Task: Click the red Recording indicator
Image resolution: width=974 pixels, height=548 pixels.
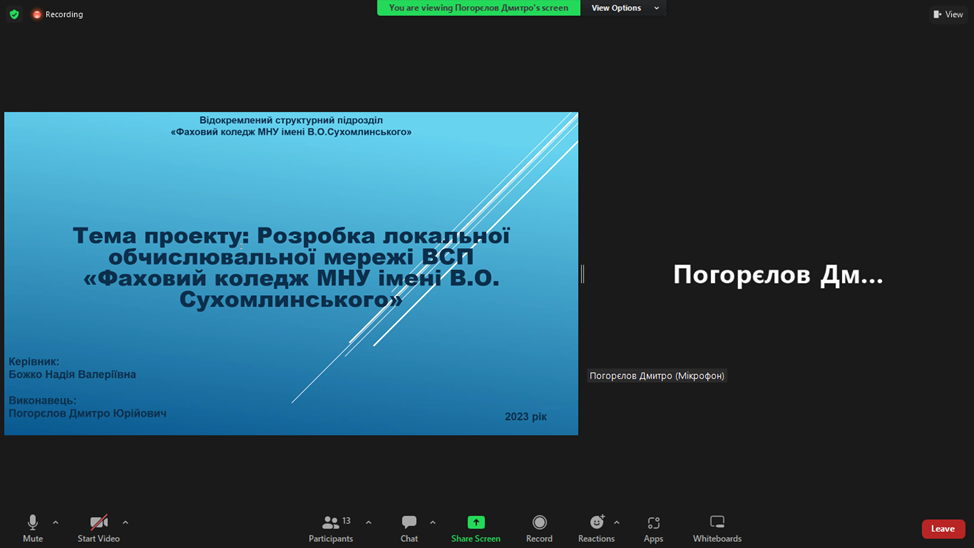Action: tap(58, 14)
